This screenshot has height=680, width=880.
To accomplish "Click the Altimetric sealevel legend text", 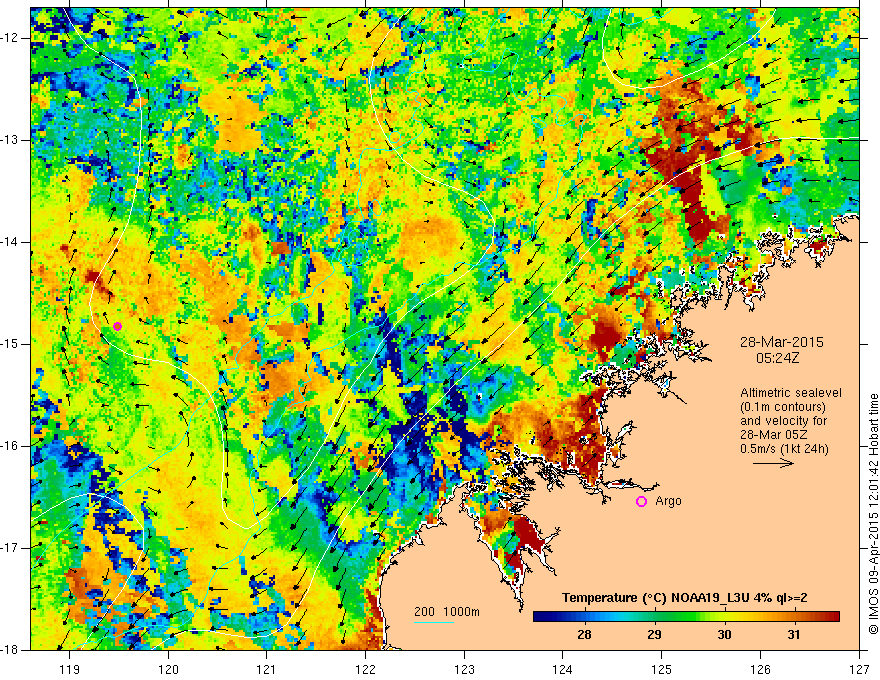I will [791, 393].
